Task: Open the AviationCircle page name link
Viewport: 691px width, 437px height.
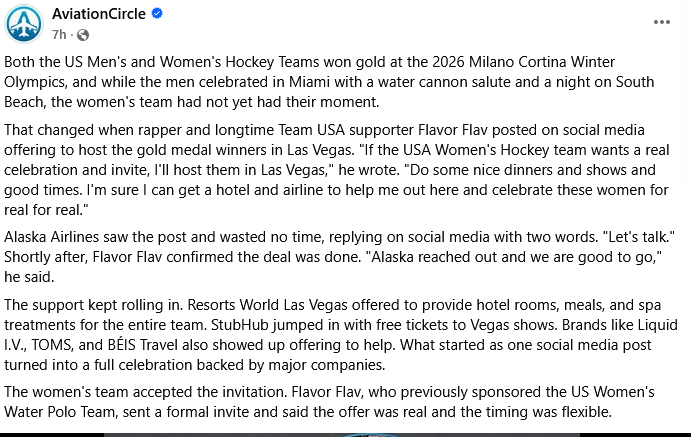Action: [98, 15]
